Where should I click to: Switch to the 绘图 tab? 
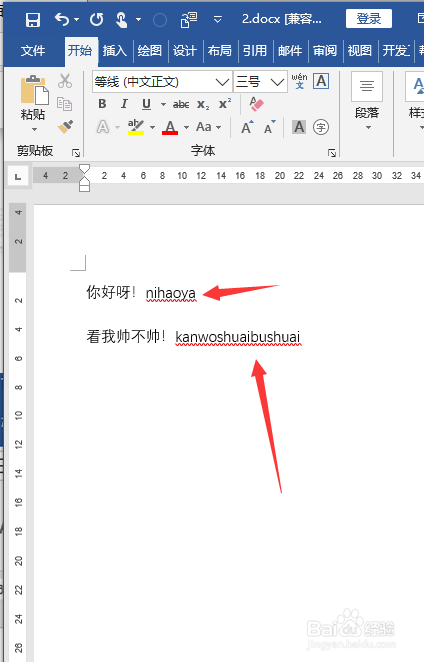pos(149,51)
